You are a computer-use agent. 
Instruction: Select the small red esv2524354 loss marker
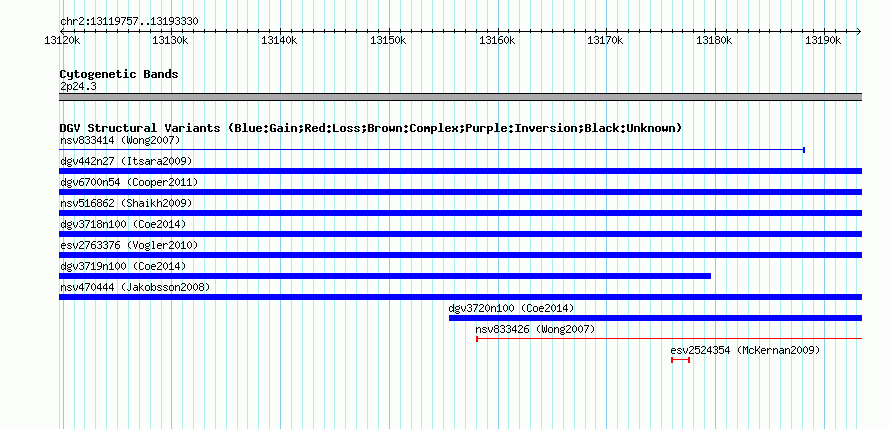click(x=681, y=360)
